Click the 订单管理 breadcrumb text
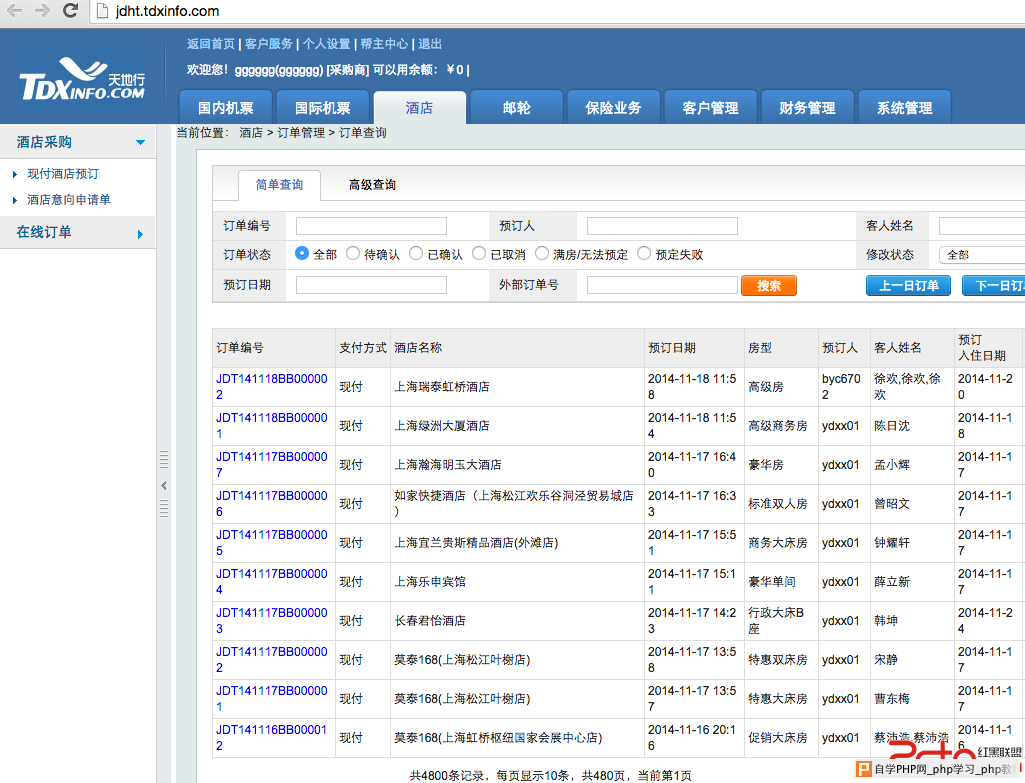The image size is (1025, 783). pyautogui.click(x=301, y=133)
